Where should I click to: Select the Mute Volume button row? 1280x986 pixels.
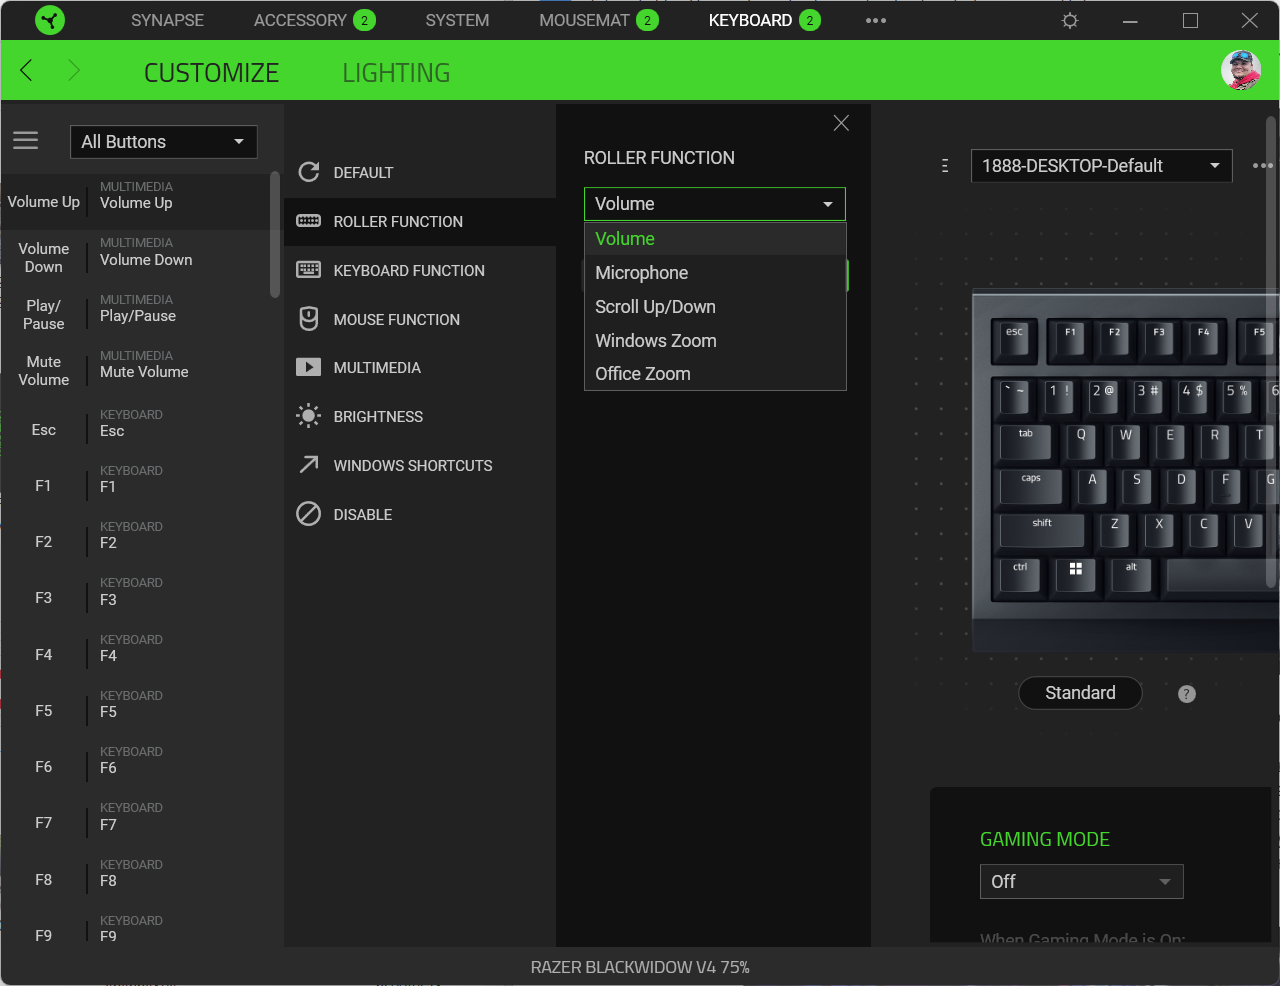pyautogui.click(x=135, y=370)
